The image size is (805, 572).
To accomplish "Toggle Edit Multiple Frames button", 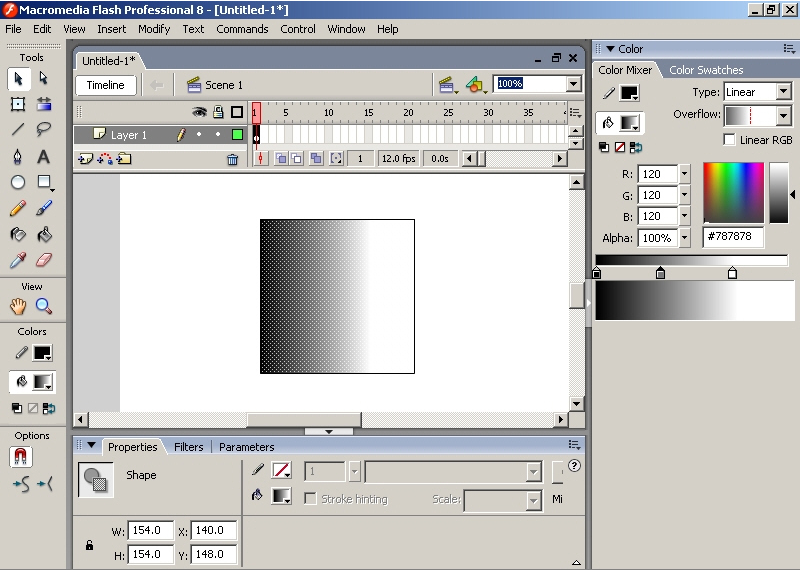I will pos(316,159).
